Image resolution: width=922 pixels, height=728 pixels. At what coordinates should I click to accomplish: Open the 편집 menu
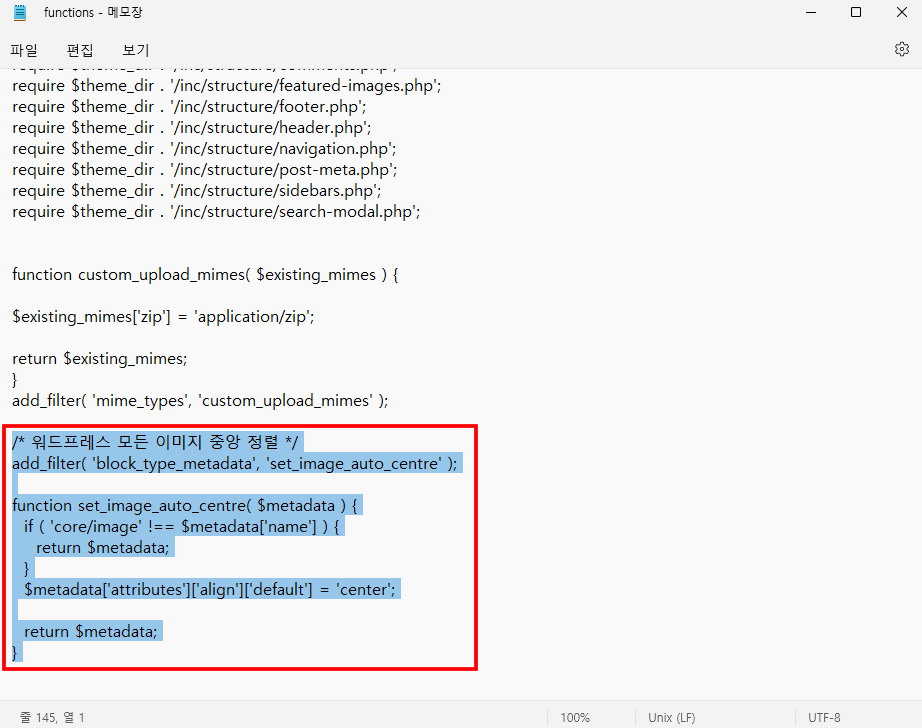[80, 50]
